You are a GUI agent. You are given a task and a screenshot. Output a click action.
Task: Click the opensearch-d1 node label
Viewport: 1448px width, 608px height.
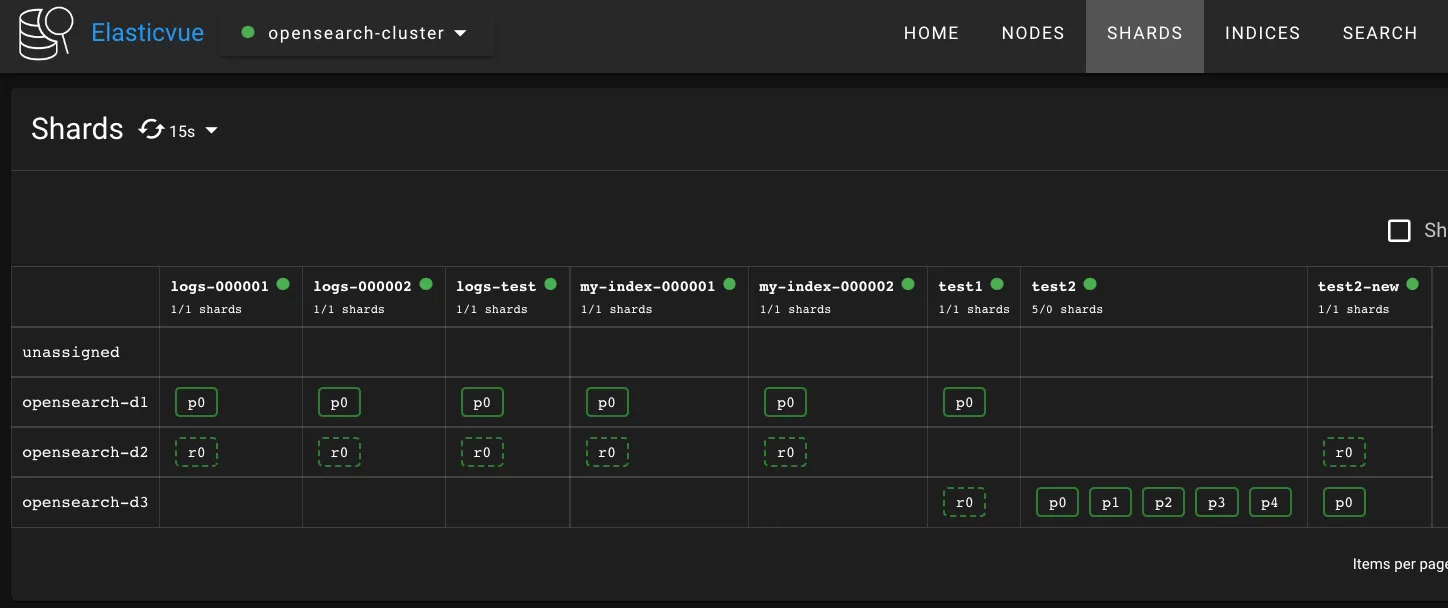85,402
